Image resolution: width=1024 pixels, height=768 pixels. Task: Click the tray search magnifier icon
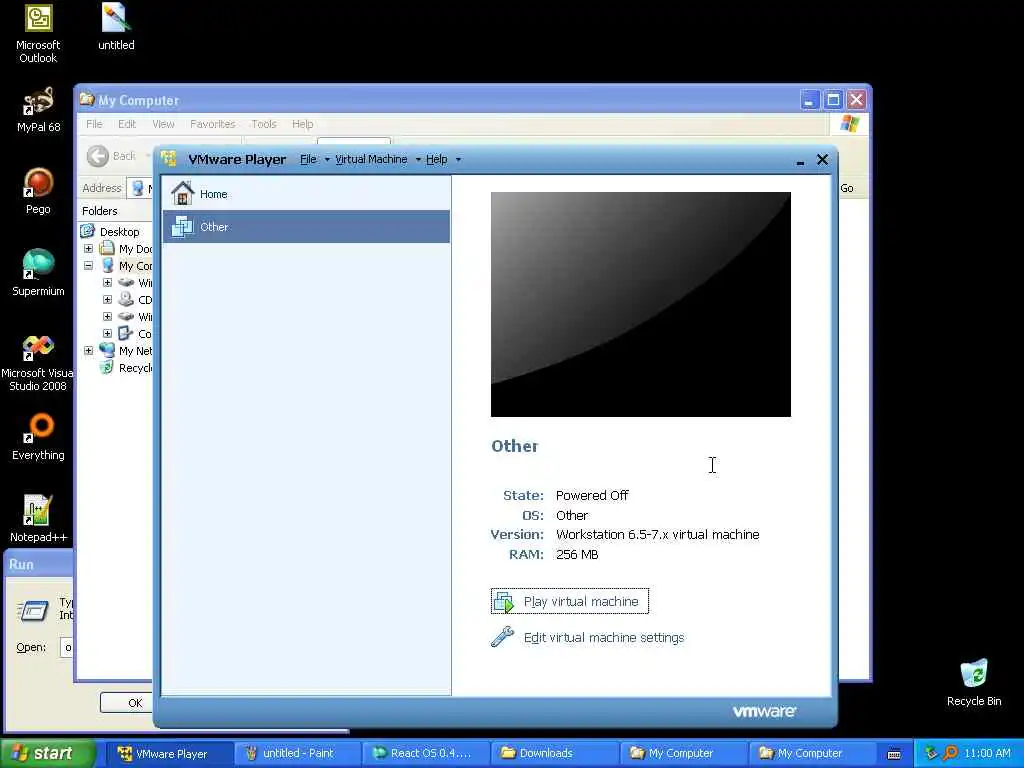[951, 753]
